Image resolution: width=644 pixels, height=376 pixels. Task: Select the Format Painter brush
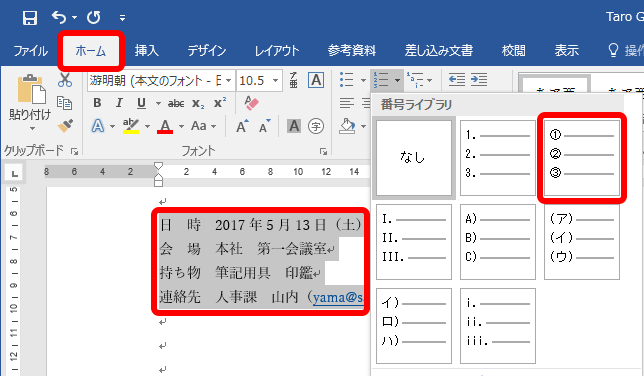pyautogui.click(x=65, y=126)
